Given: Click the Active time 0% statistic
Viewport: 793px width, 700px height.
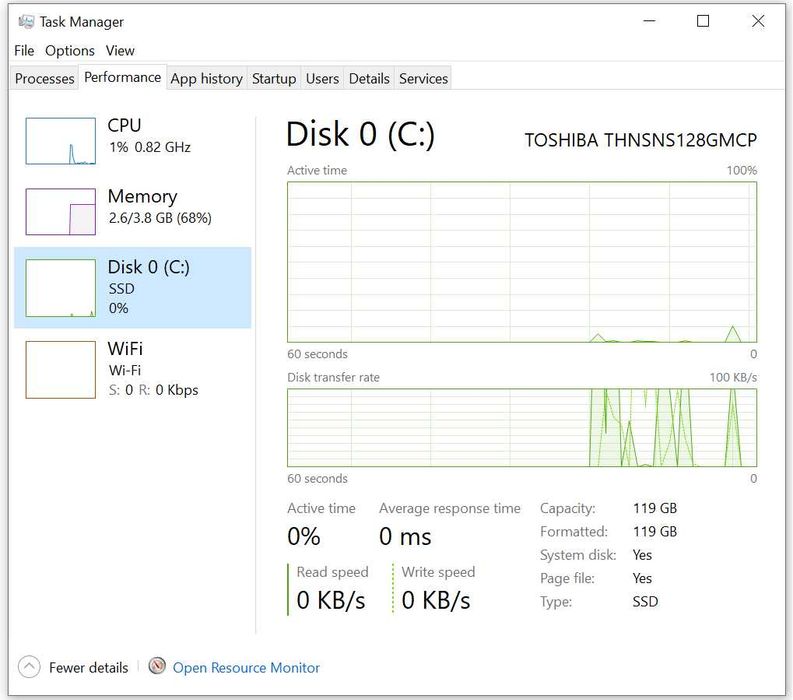Looking at the screenshot, I should 303,537.
